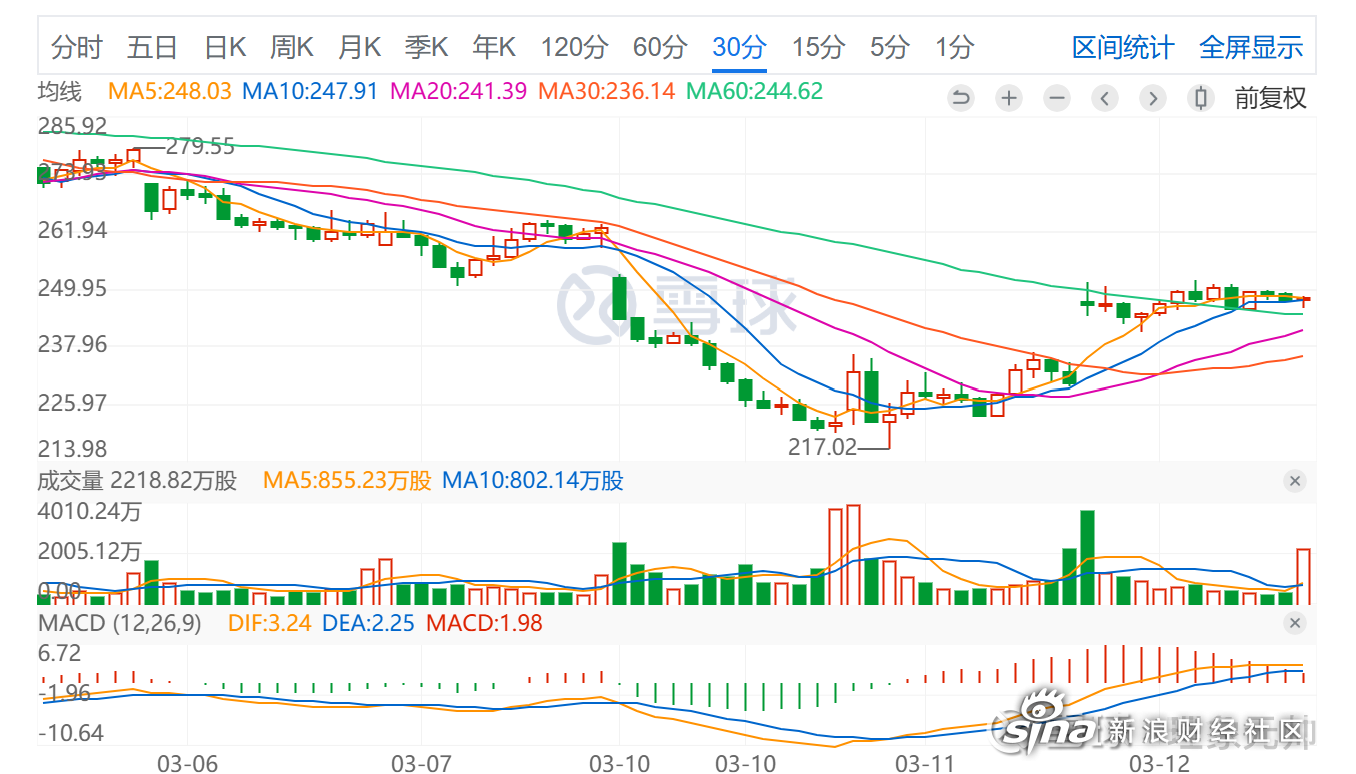Screen dimensions: 1356x774
Task: Select the 年K chart tab
Action: pos(494,47)
